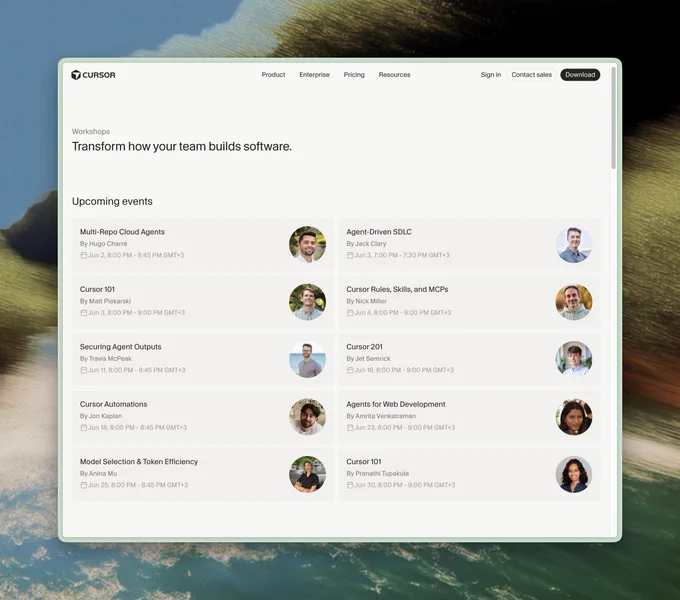Click 'By Anina Mu' text

coord(98,473)
